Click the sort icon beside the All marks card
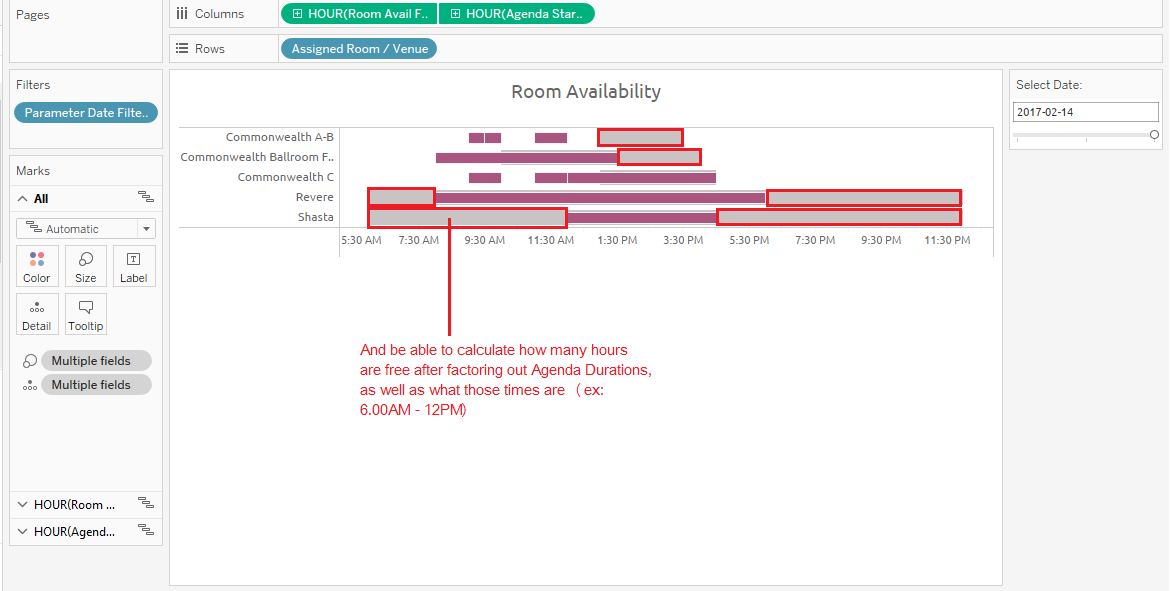Image resolution: width=1171 pixels, height=591 pixels. pos(146,197)
